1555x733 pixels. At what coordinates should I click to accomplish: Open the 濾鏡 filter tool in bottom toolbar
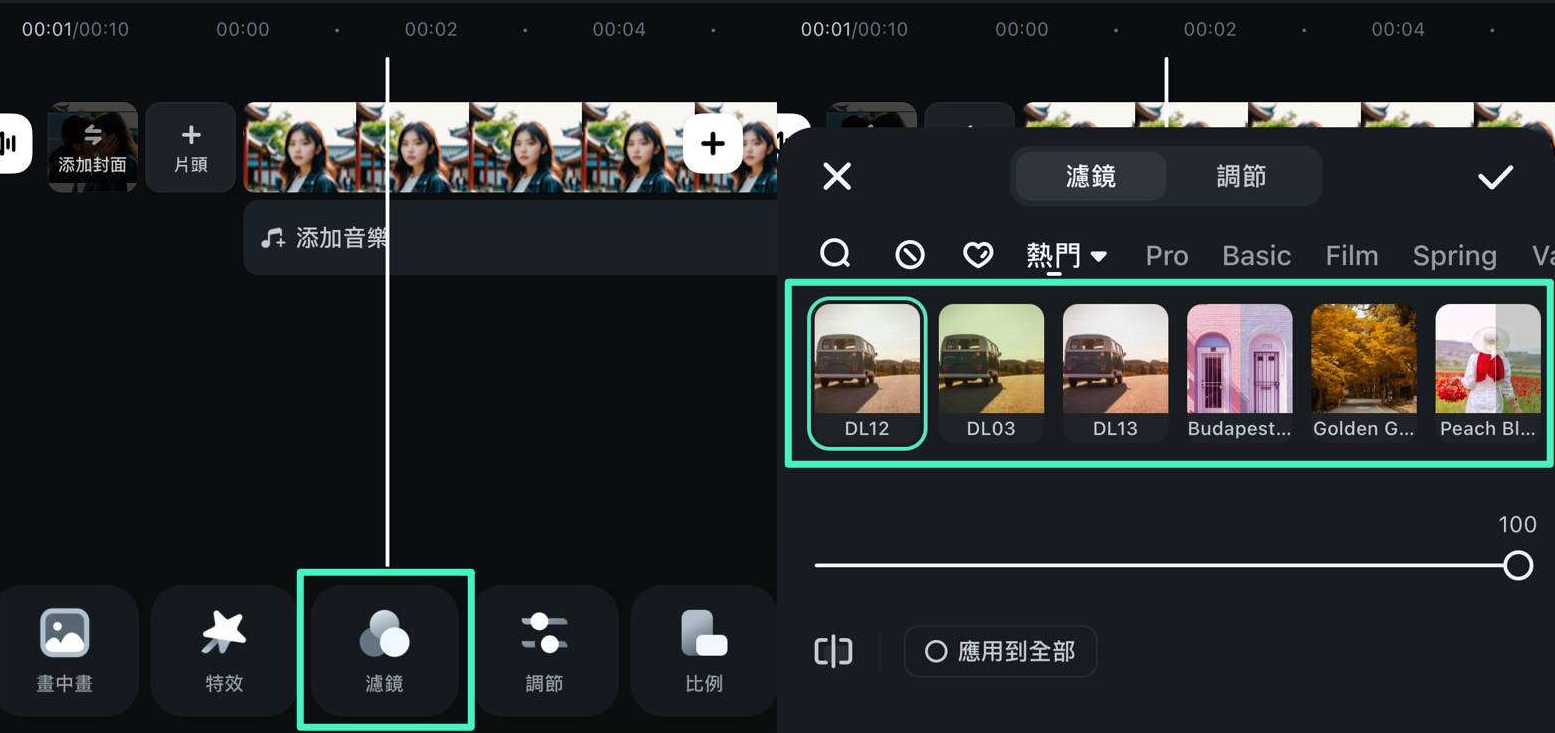[385, 651]
